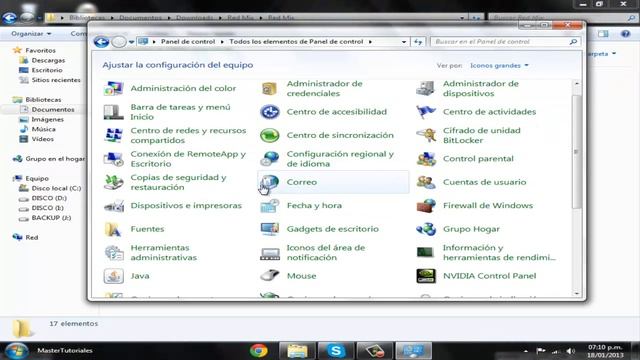This screenshot has width=640, height=360.
Task: Open Dispositivos e impresoras icon
Action: (x=113, y=206)
